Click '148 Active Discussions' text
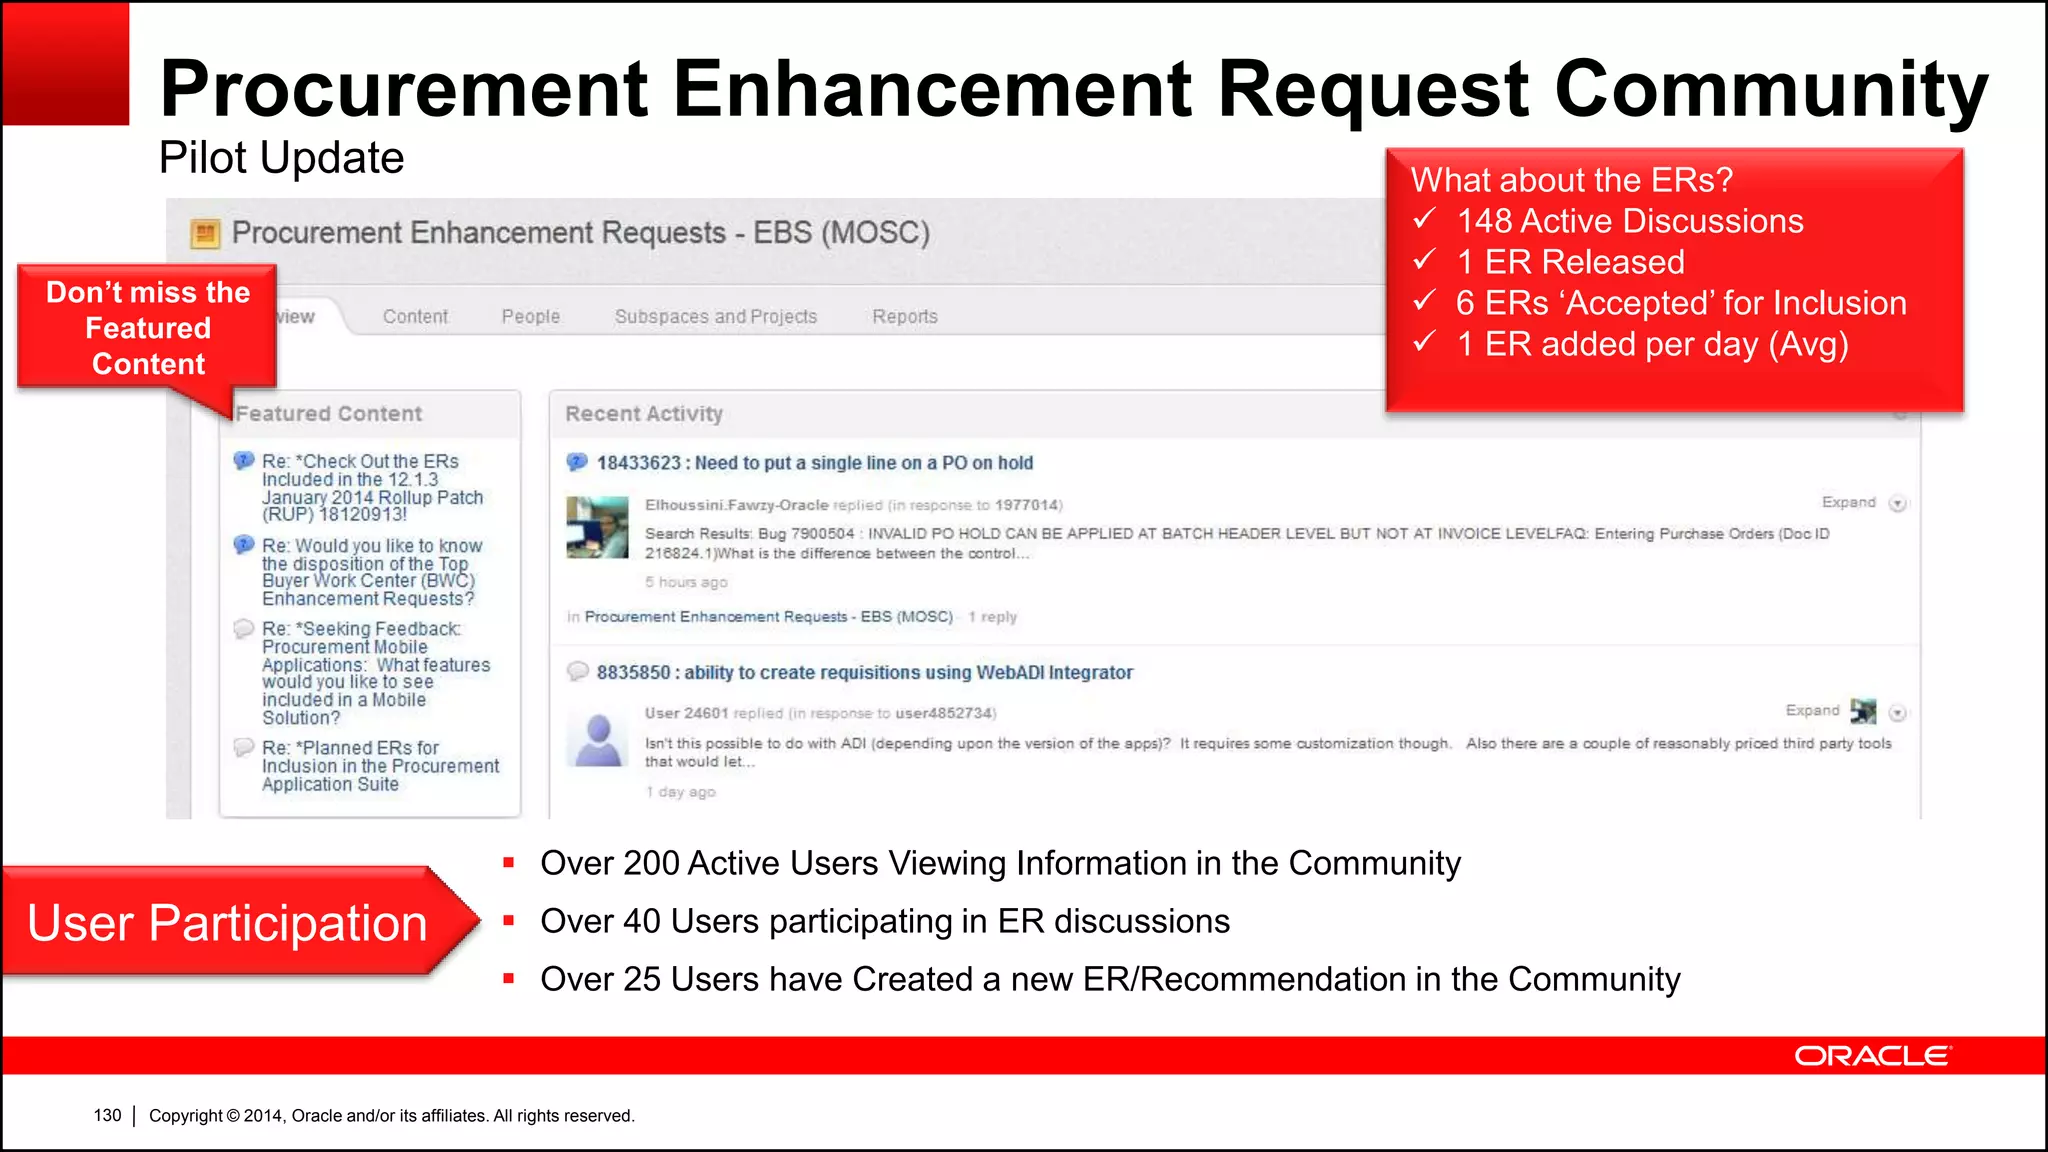This screenshot has height=1152, width=2048. (1630, 221)
